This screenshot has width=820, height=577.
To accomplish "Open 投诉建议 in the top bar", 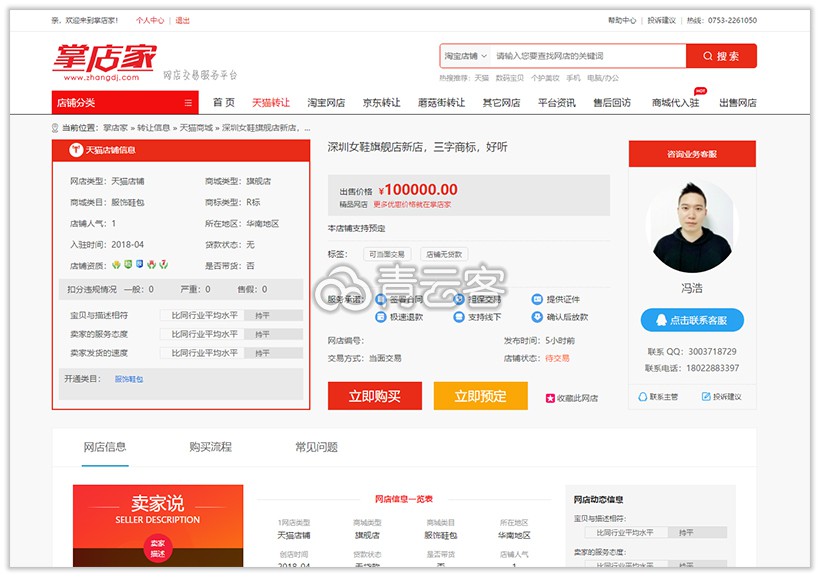I will pyautogui.click(x=662, y=20).
